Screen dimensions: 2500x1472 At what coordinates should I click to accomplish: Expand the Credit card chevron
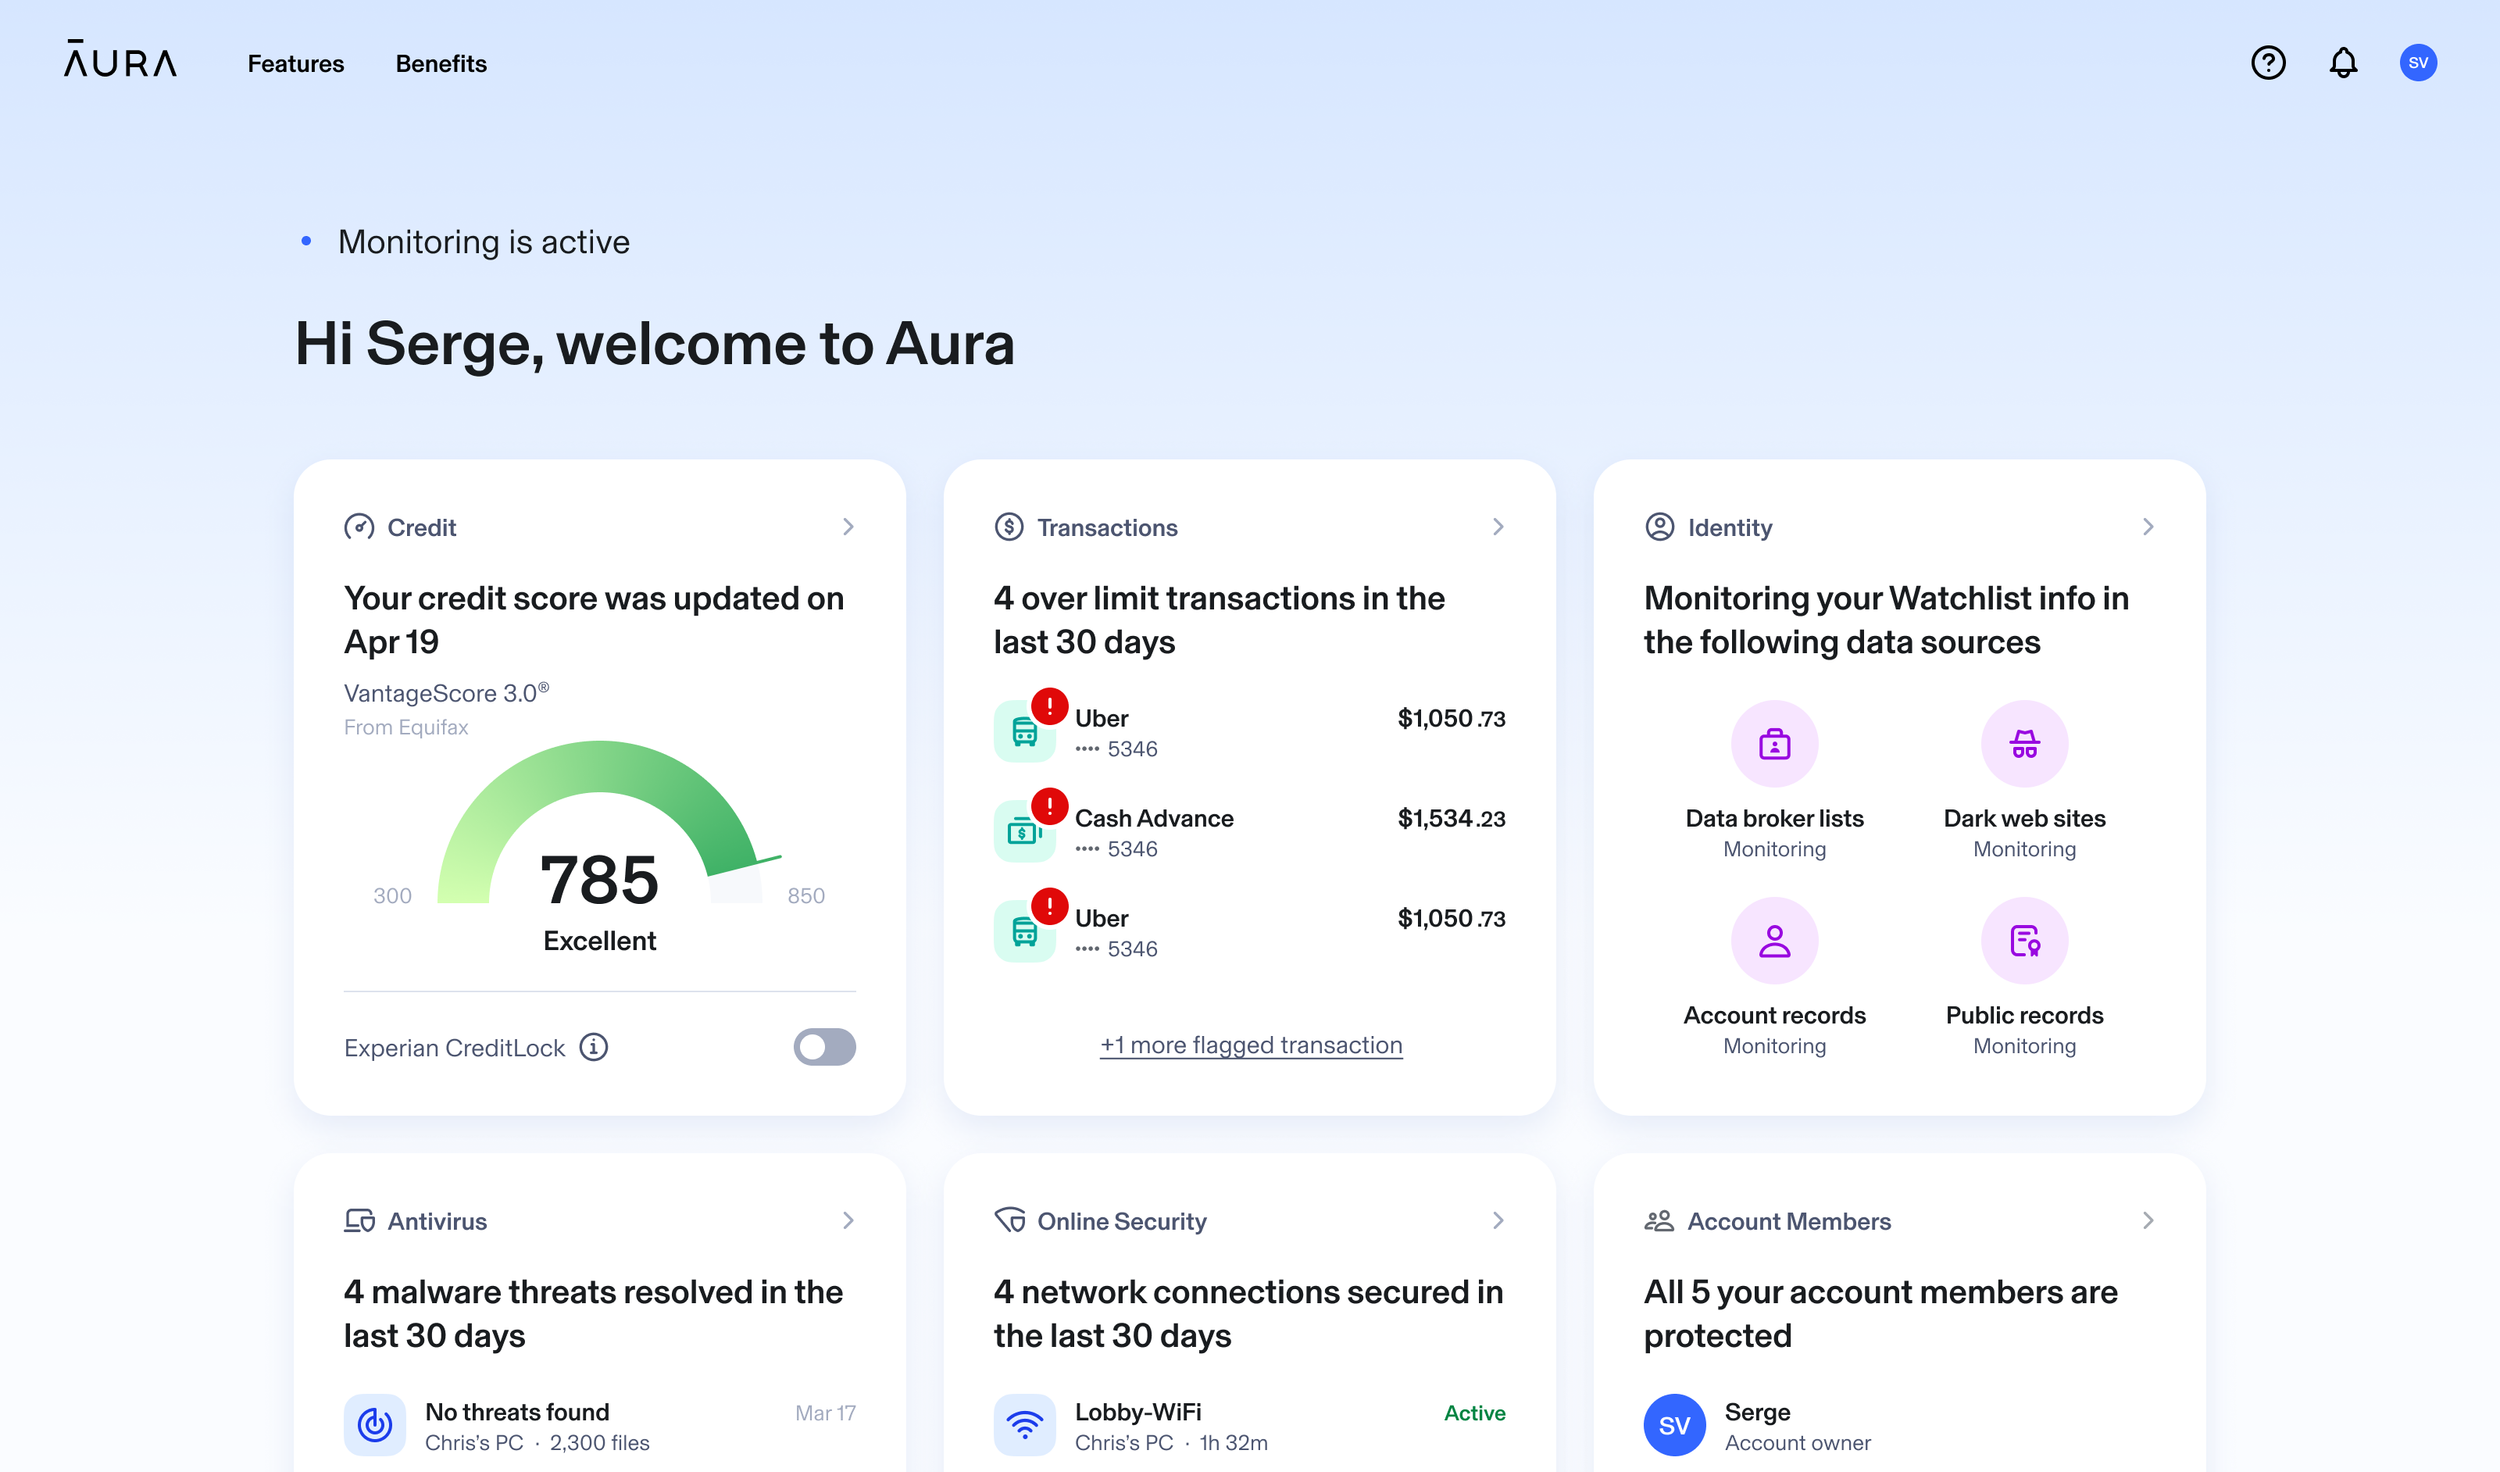point(848,527)
